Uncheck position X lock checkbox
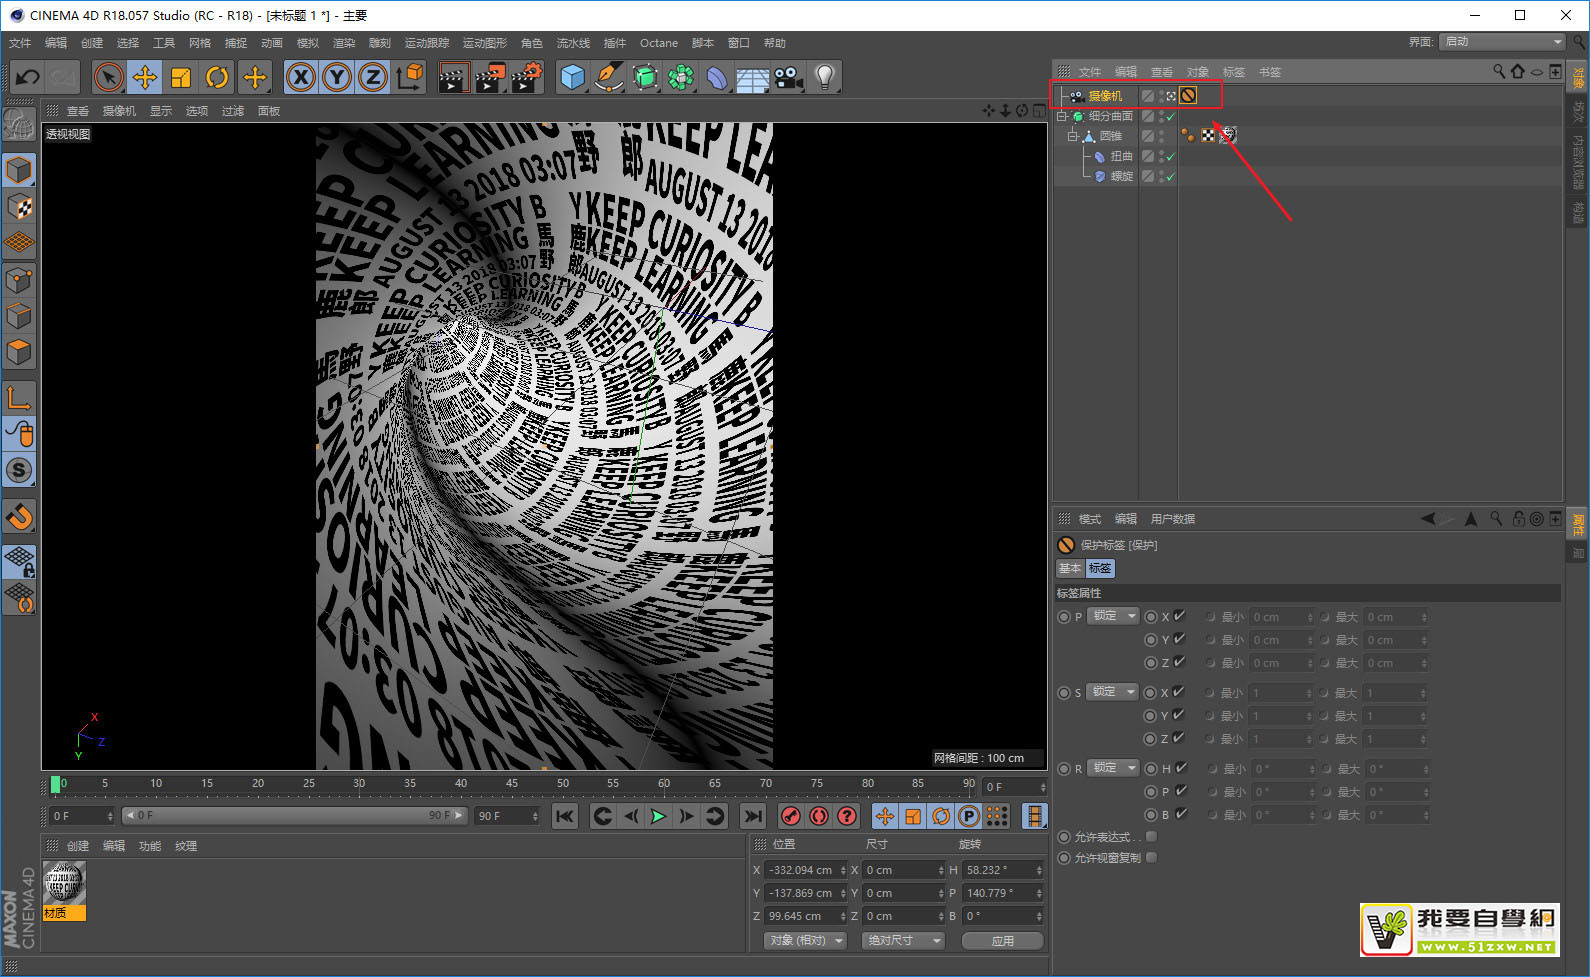 (x=1180, y=616)
